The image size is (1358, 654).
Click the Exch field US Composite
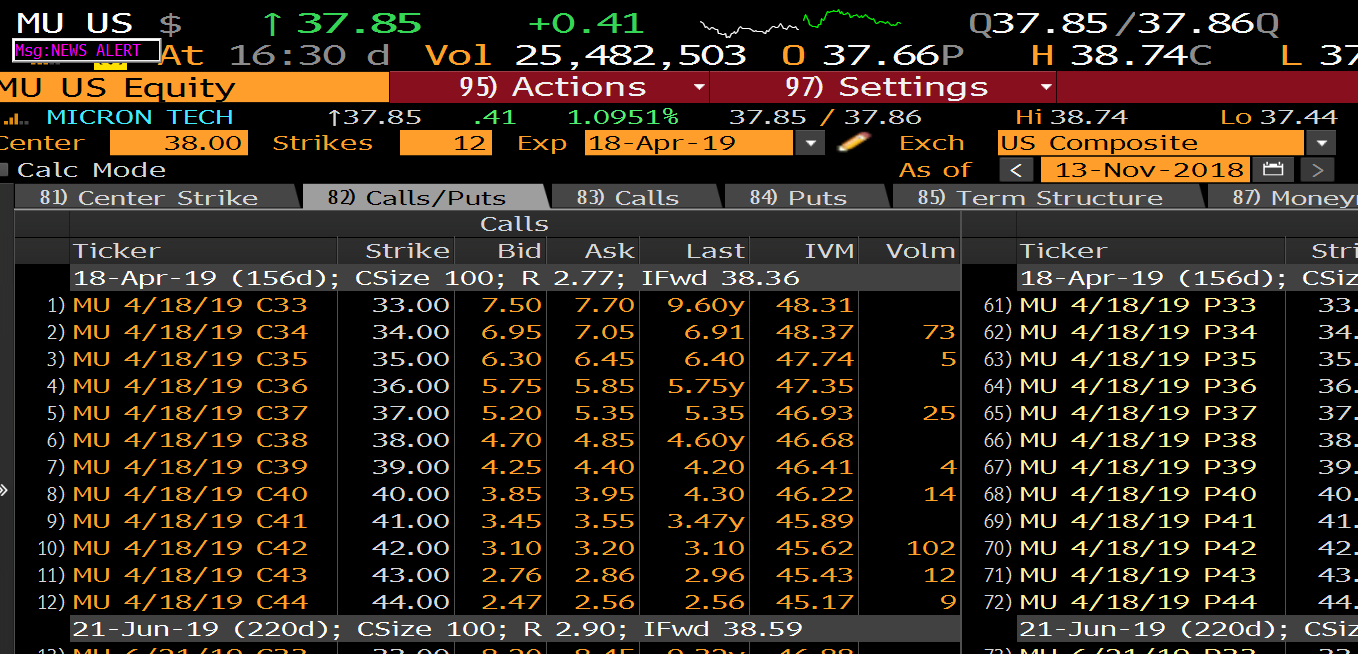(x=1152, y=143)
